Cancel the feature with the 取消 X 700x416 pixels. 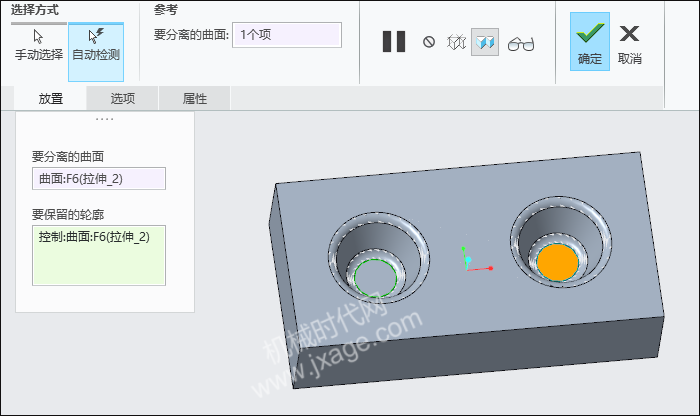click(x=629, y=44)
